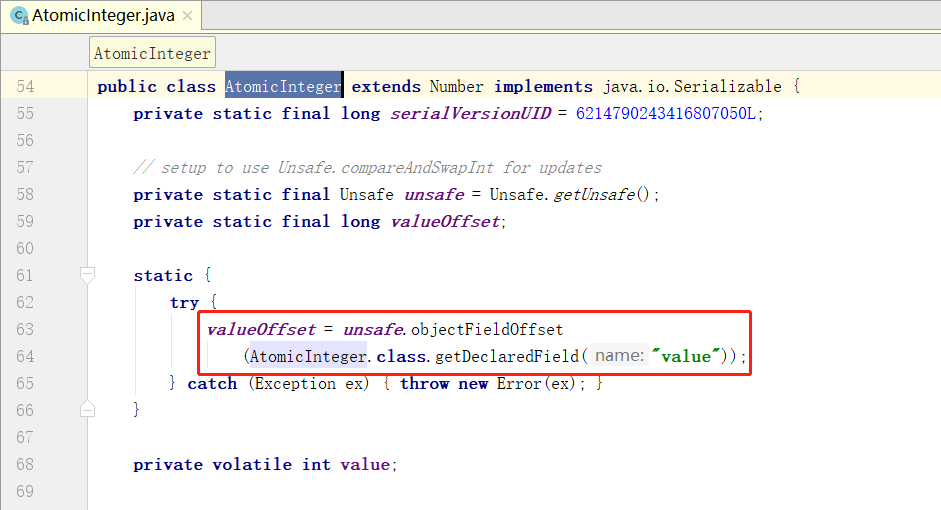Click 'Exception ex' parameter on line 65
Image resolution: width=941 pixels, height=510 pixels.
[308, 383]
